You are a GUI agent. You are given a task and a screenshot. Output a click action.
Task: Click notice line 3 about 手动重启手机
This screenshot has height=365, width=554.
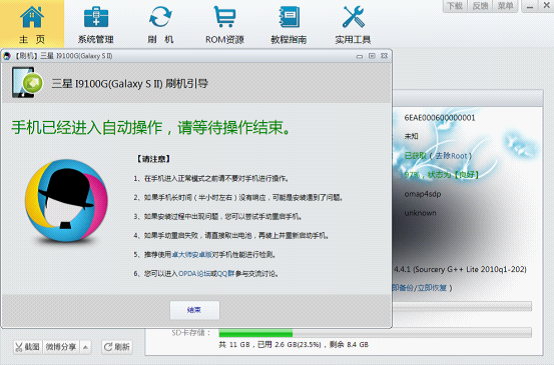[218, 217]
